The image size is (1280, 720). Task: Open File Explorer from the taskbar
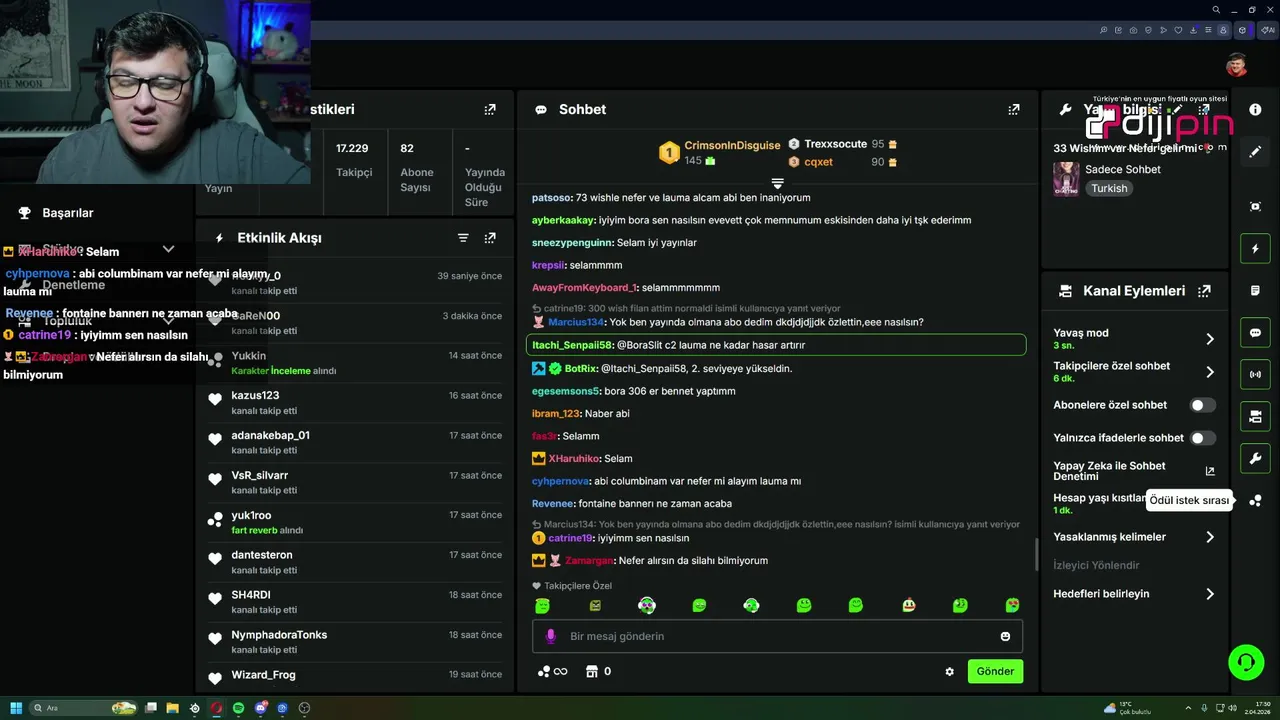172,708
